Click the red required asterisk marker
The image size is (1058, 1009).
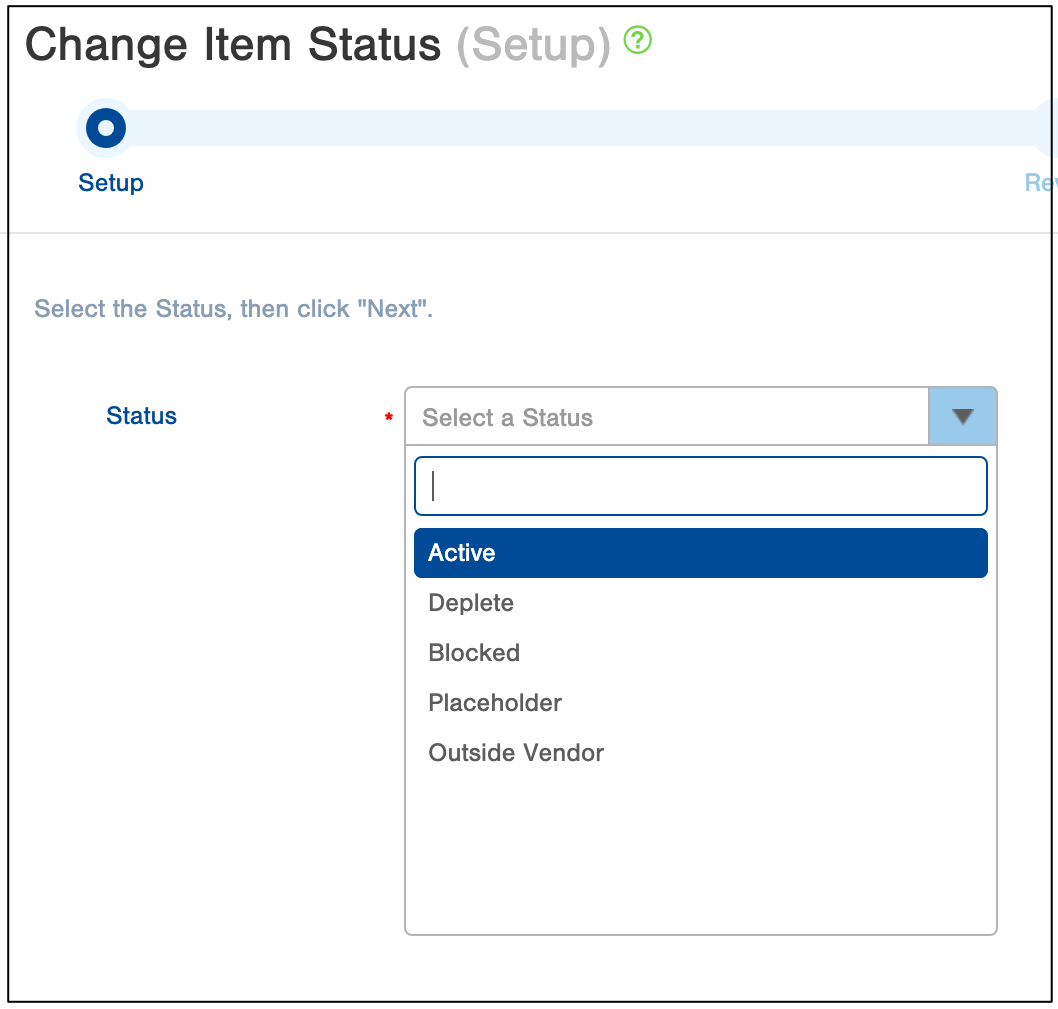pyautogui.click(x=389, y=419)
